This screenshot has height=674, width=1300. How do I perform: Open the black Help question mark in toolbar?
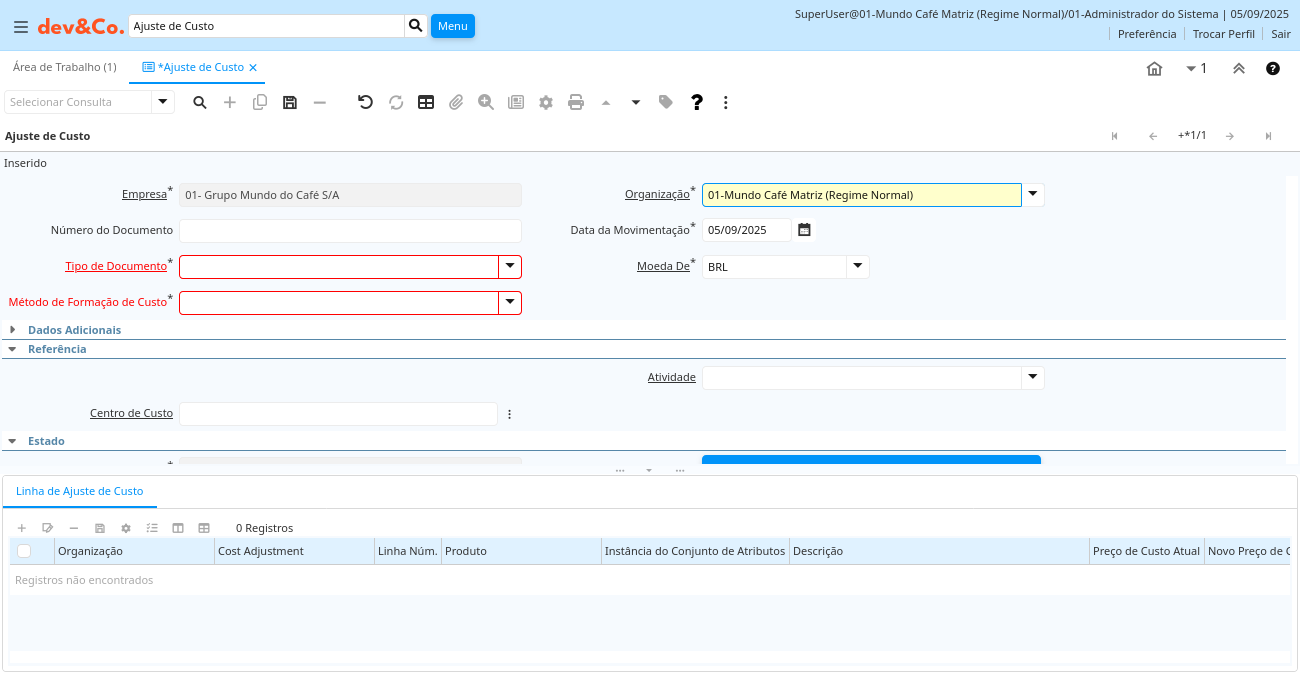697,102
